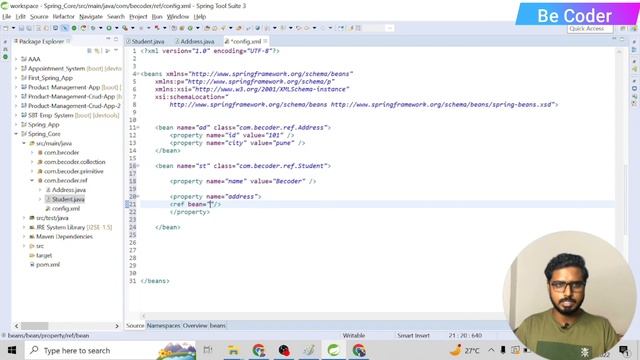
Task: Click Package Explorer horizontal scrollbar thumb
Action: (35, 326)
